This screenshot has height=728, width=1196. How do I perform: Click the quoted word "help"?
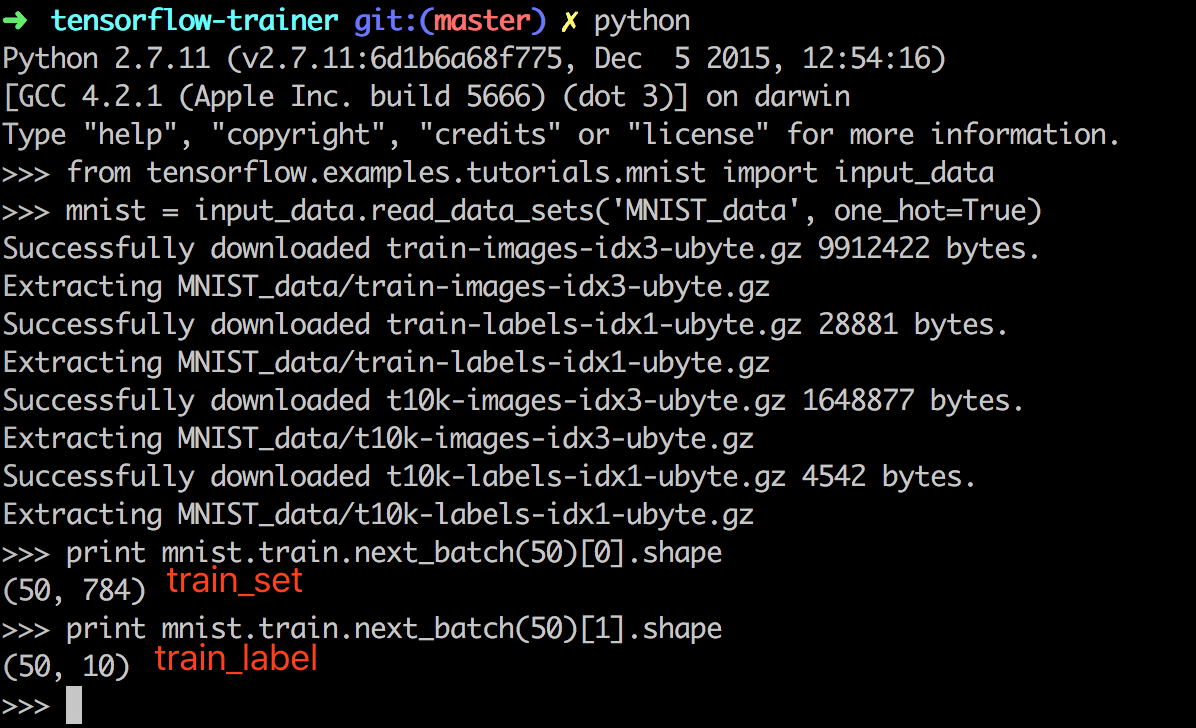pyautogui.click(x=130, y=135)
